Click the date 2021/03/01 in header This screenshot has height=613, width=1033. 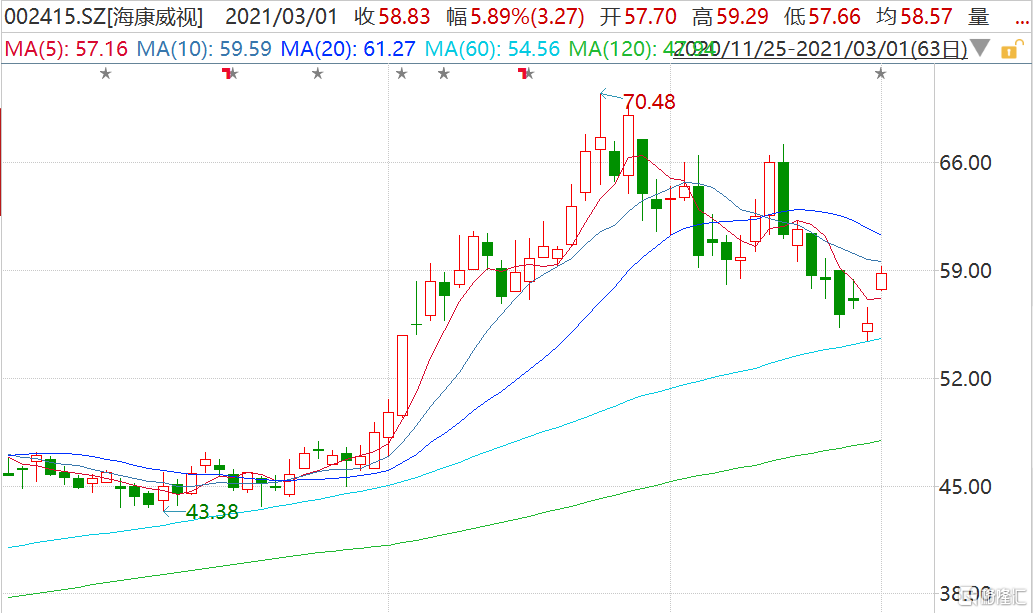281,16
